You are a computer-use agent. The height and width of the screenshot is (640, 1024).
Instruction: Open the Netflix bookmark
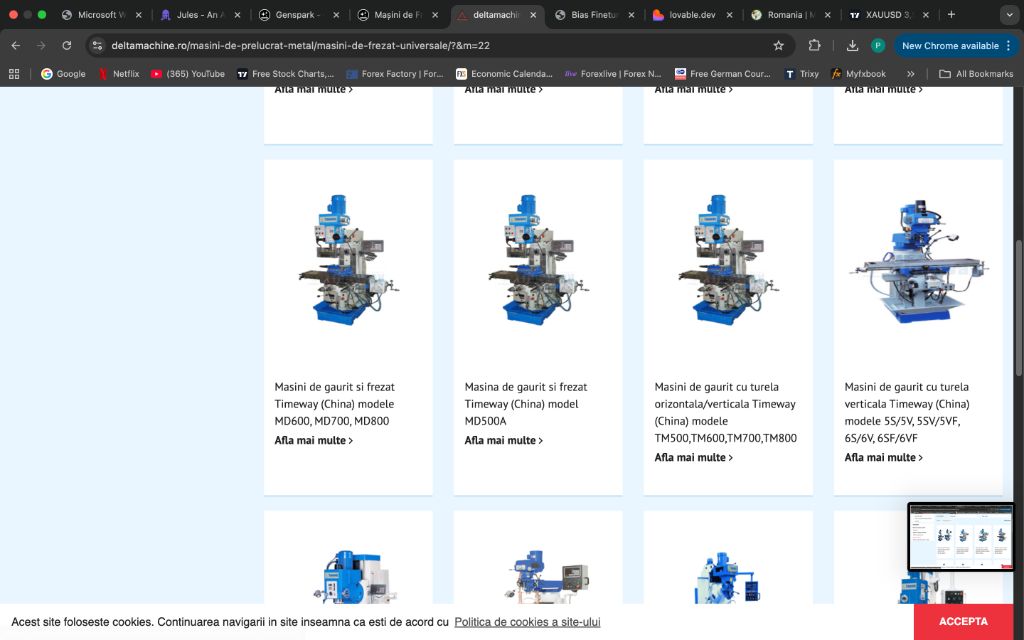pos(119,74)
